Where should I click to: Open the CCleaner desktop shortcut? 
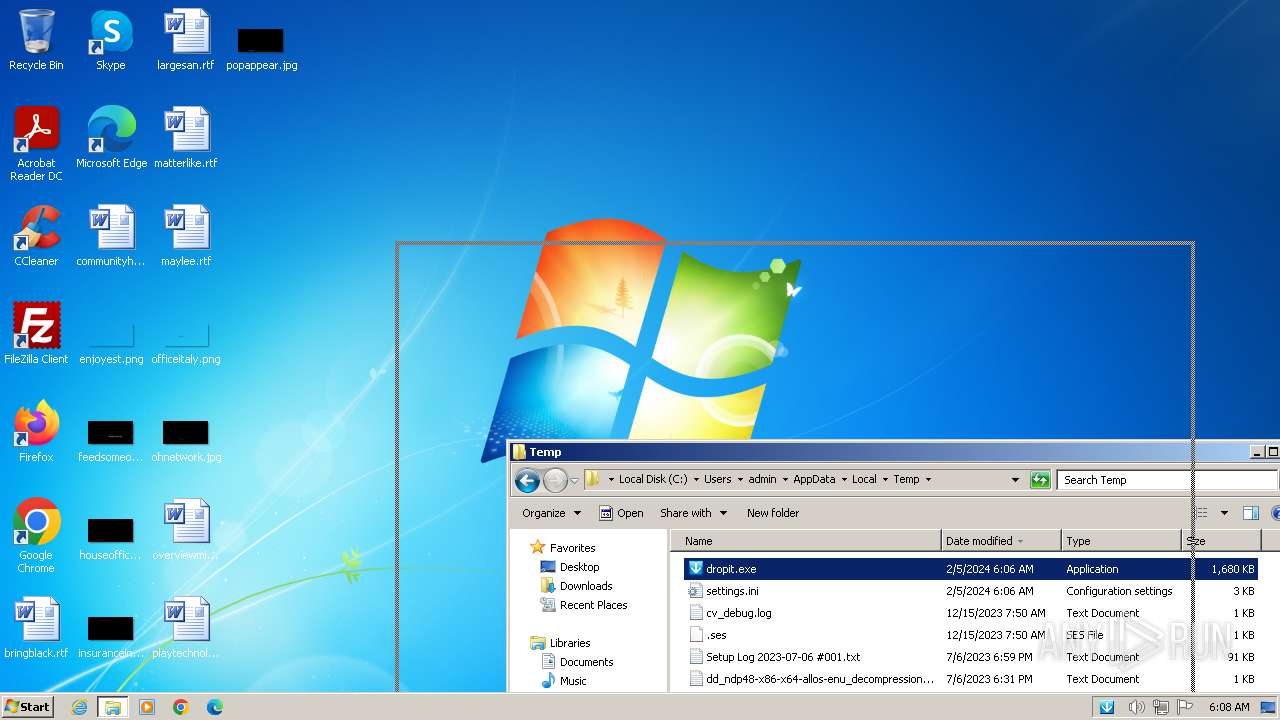click(36, 236)
